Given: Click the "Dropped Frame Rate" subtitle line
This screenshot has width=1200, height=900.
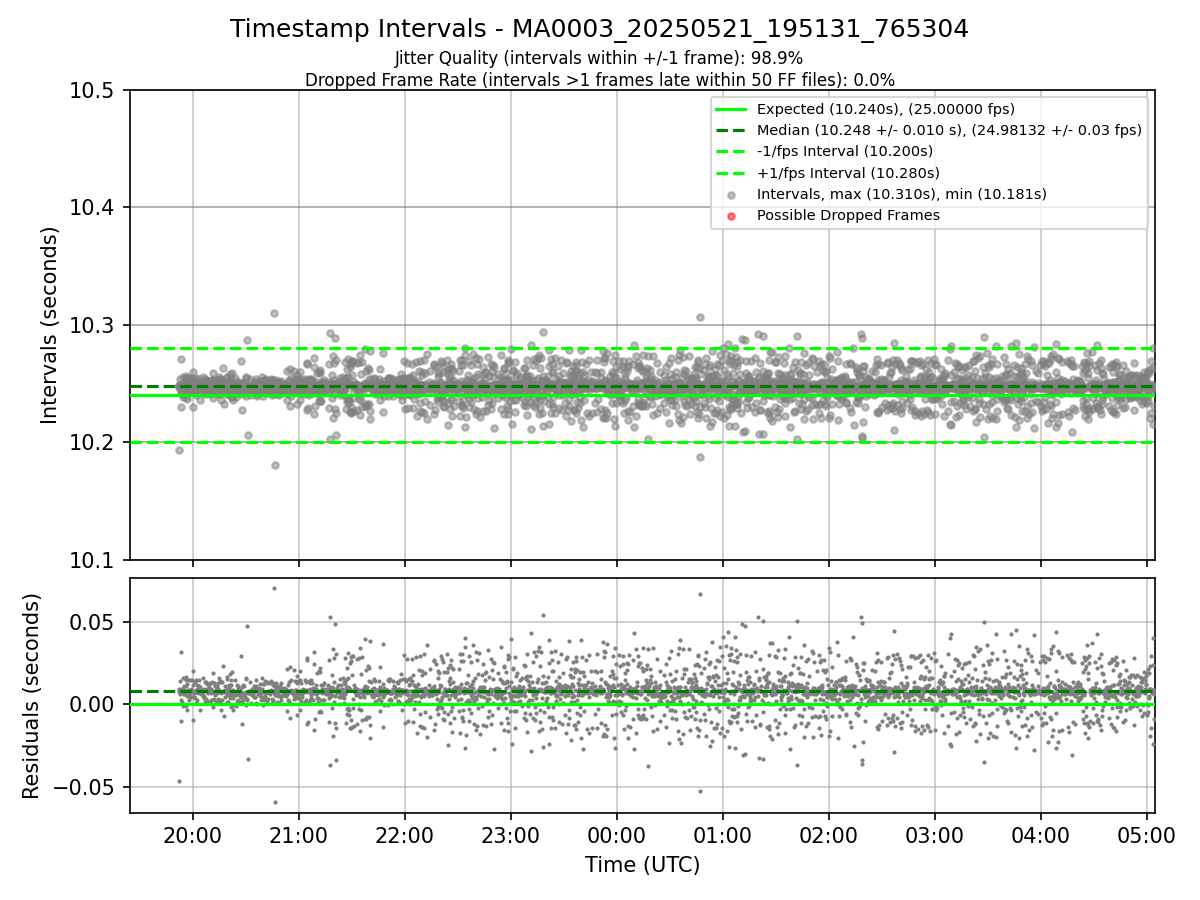Looking at the screenshot, I should (x=599, y=79).
